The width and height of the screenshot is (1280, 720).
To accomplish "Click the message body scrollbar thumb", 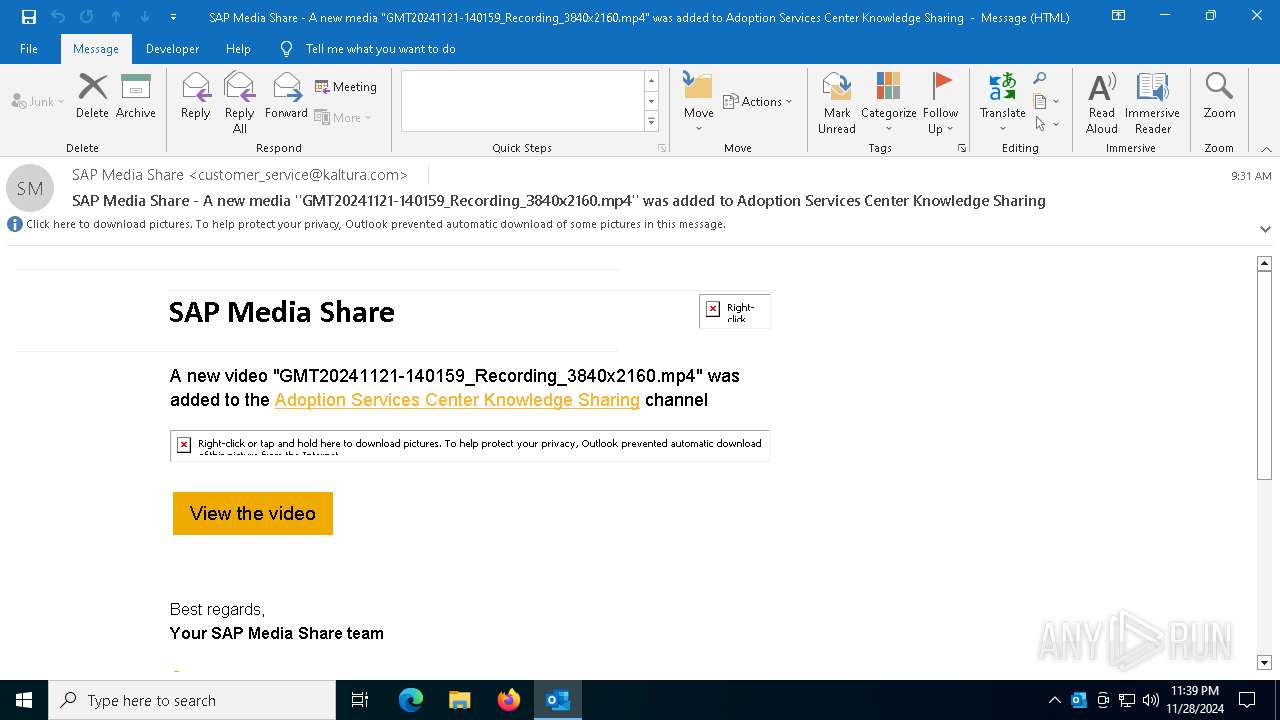I will (1264, 376).
